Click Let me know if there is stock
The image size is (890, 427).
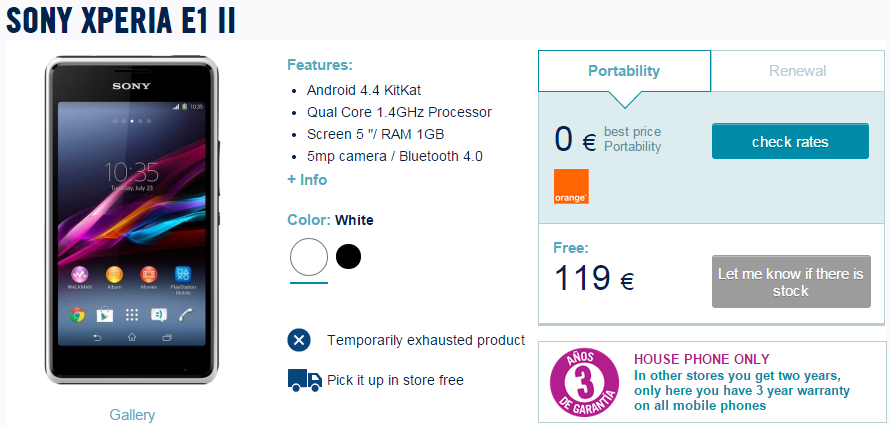[791, 282]
